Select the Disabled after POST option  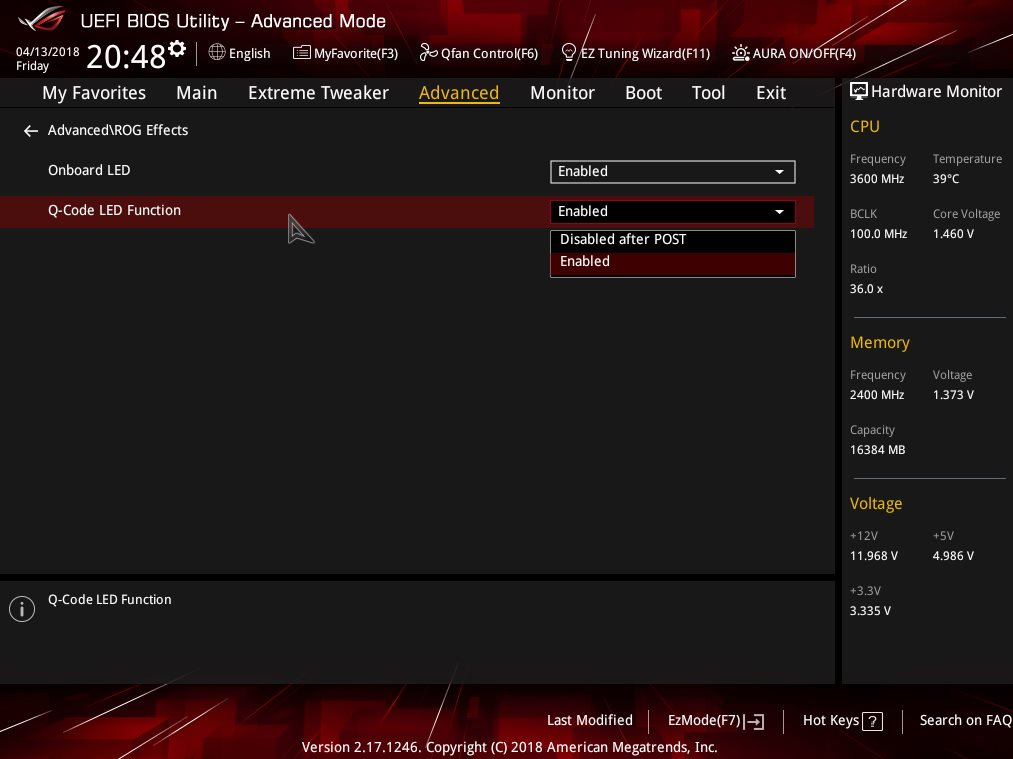click(673, 240)
